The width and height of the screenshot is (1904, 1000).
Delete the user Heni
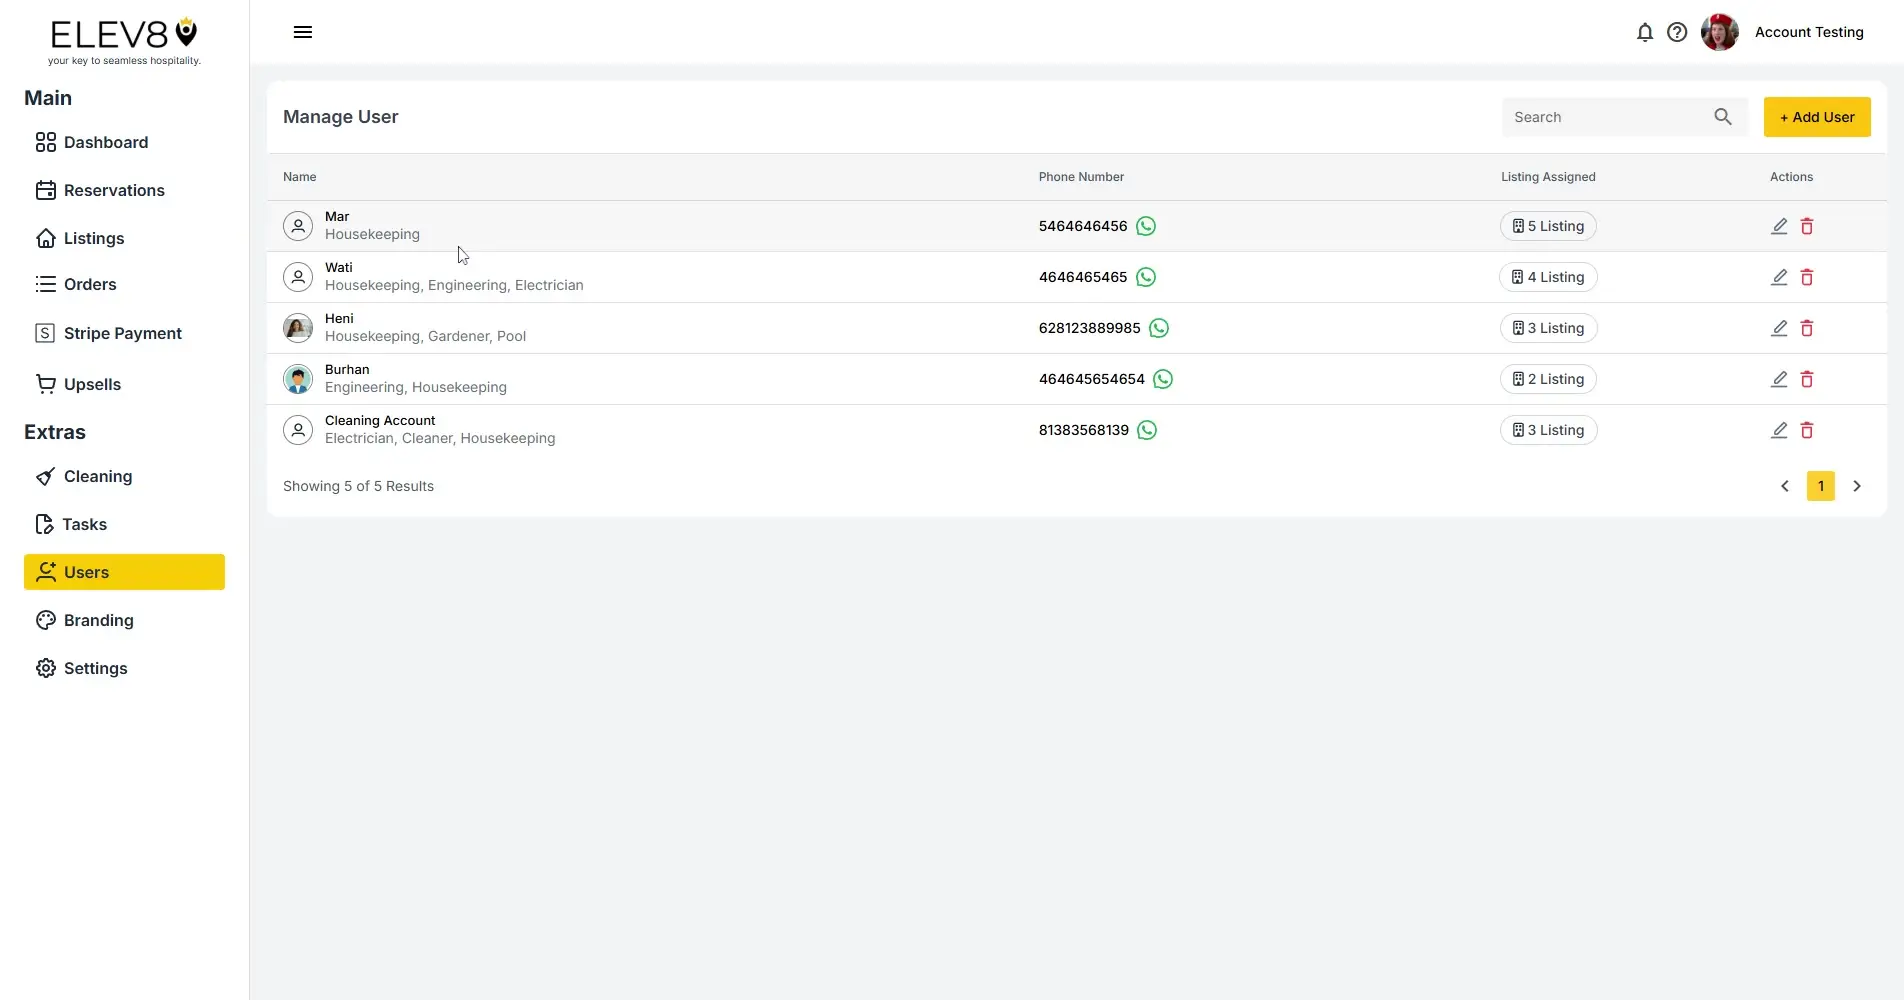coord(1807,328)
